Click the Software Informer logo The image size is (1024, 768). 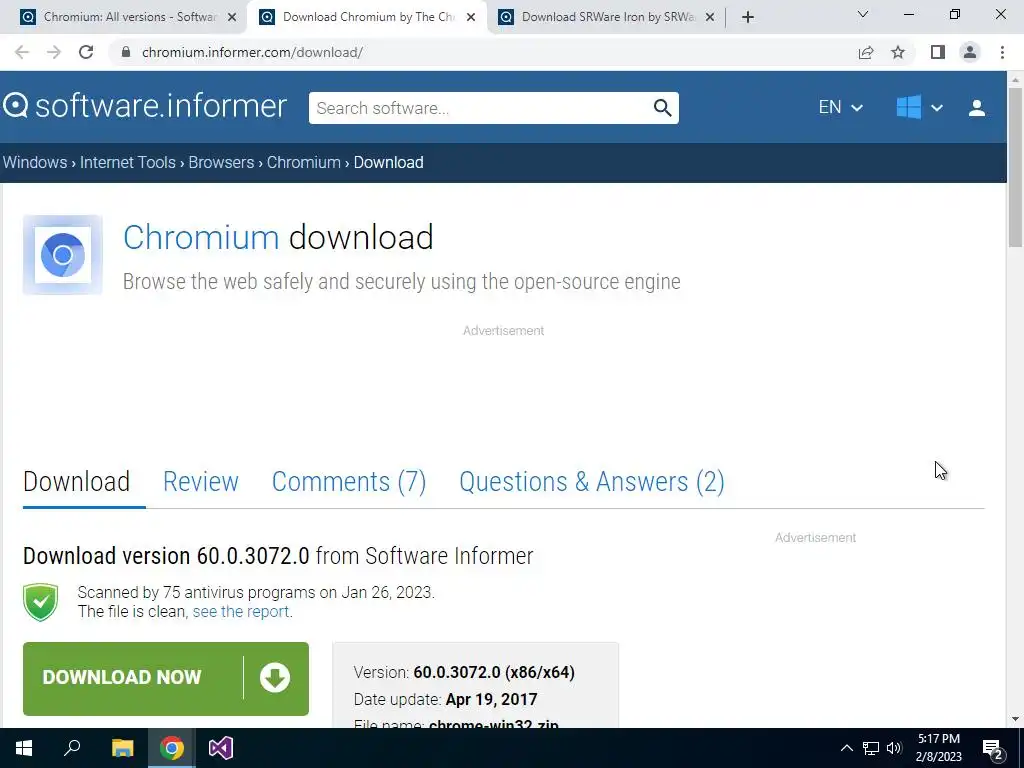pos(145,106)
